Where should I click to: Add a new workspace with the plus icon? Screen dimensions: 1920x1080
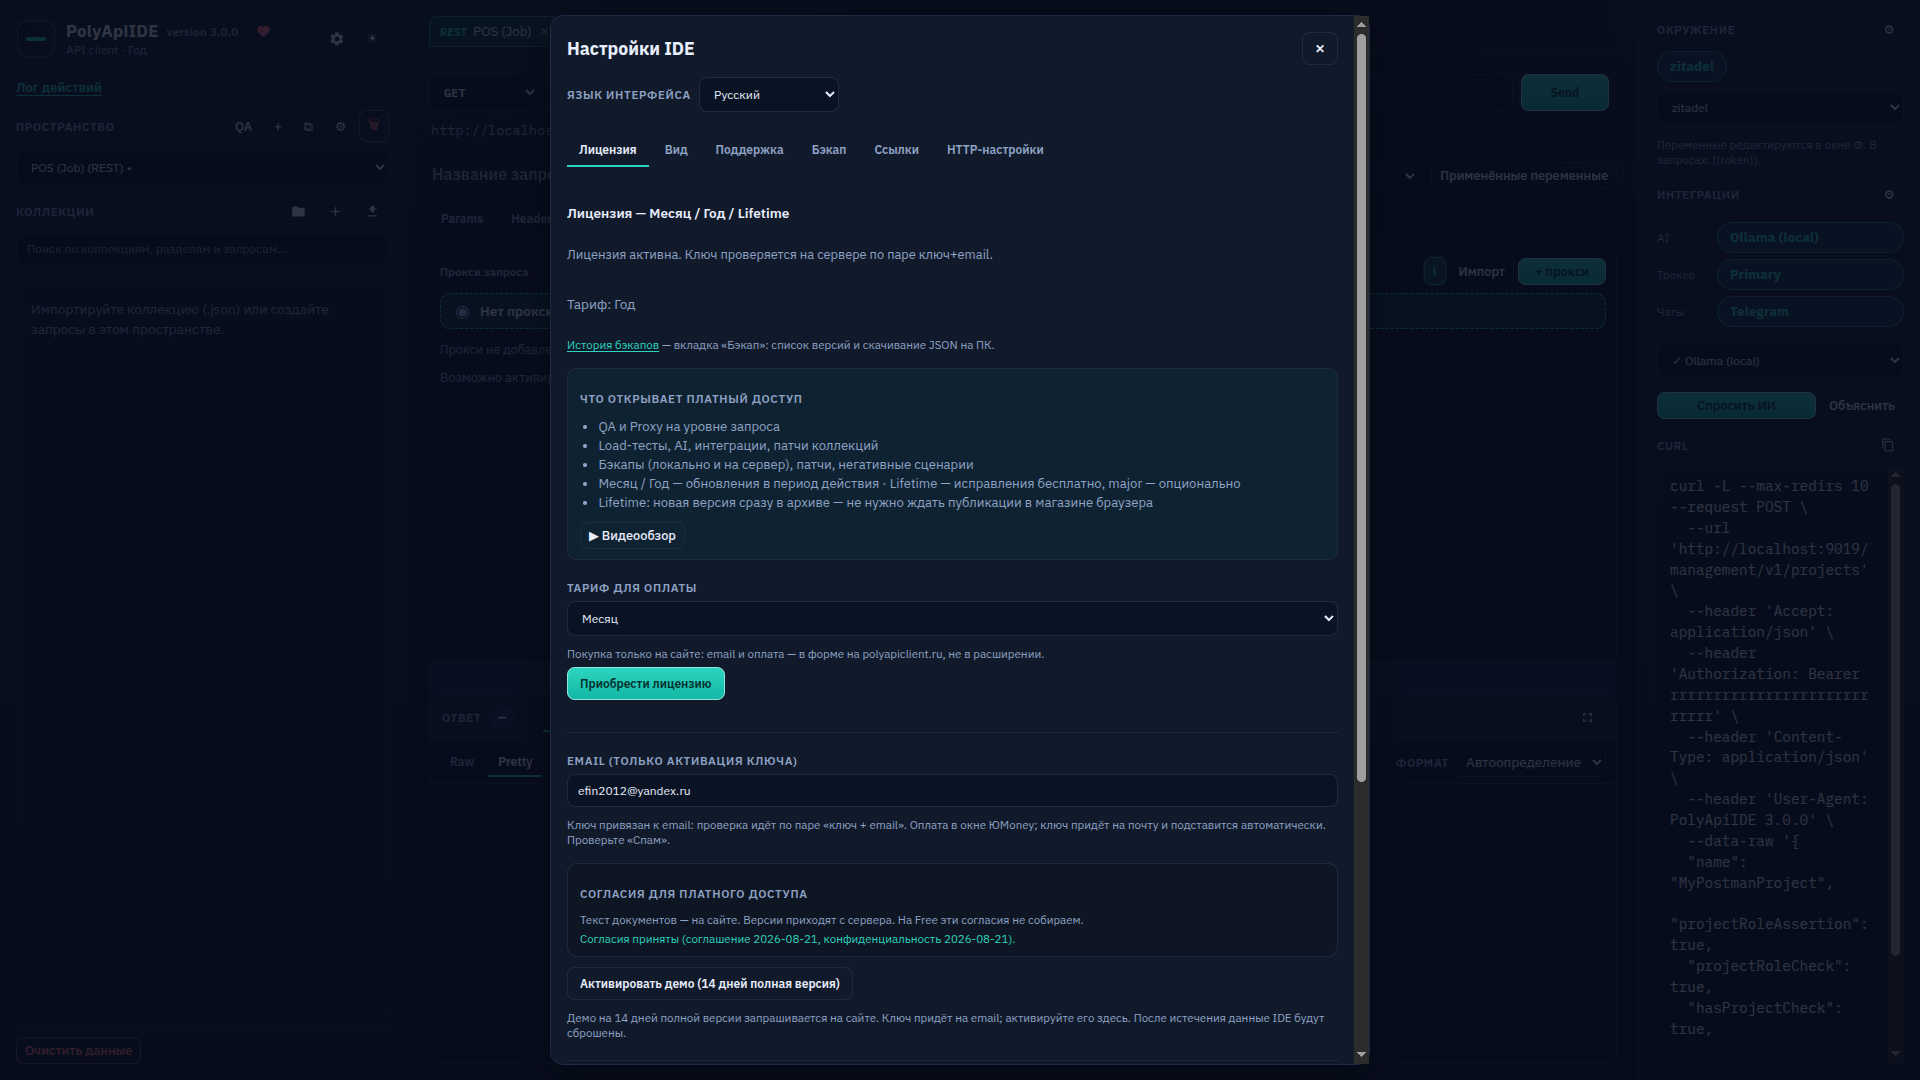278,127
